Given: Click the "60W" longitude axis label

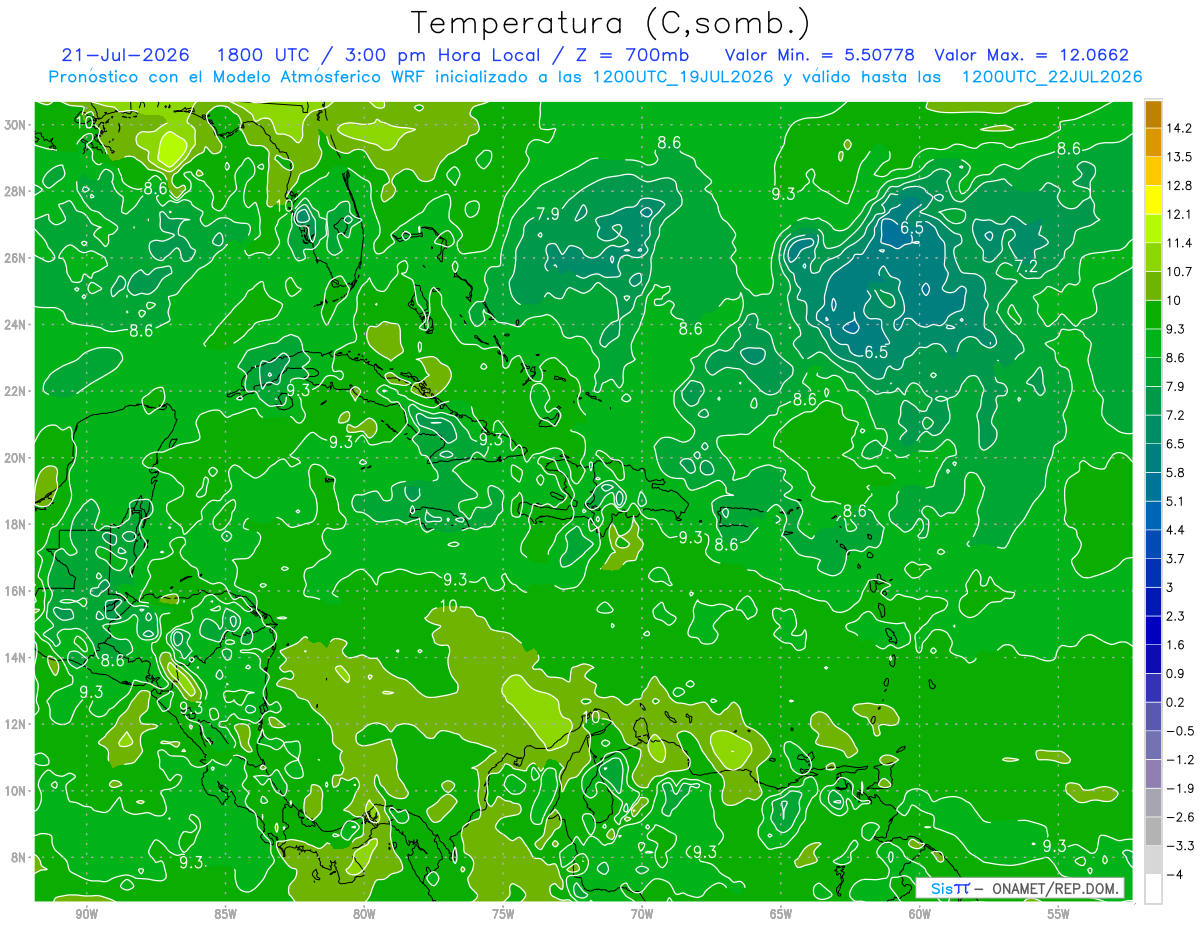Looking at the screenshot, I should (920, 914).
